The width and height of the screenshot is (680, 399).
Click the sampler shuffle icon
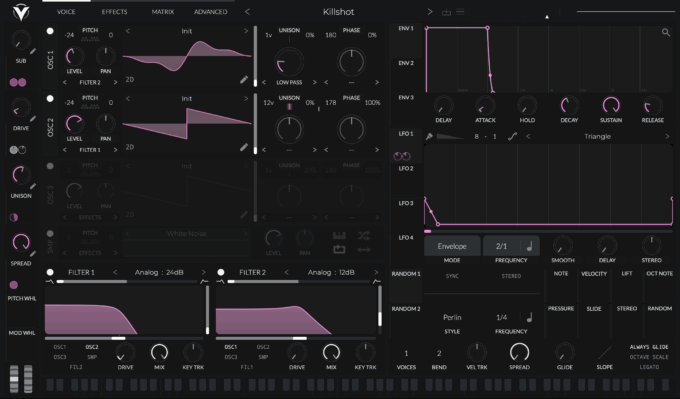pyautogui.click(x=364, y=235)
